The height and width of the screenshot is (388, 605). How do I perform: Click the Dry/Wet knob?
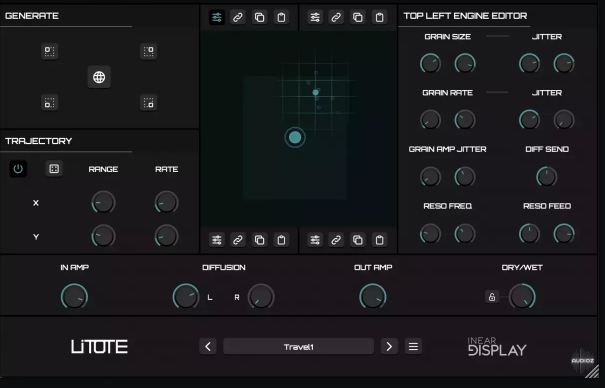point(522,297)
